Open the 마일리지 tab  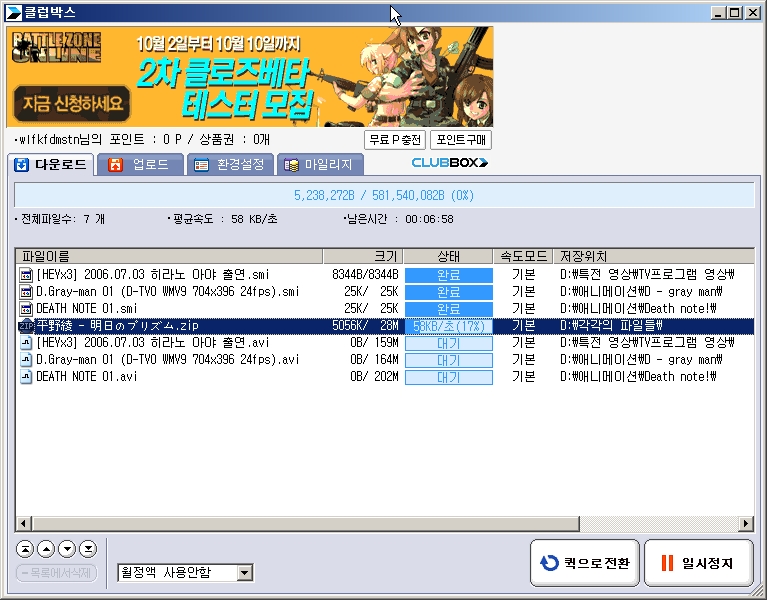(320, 165)
